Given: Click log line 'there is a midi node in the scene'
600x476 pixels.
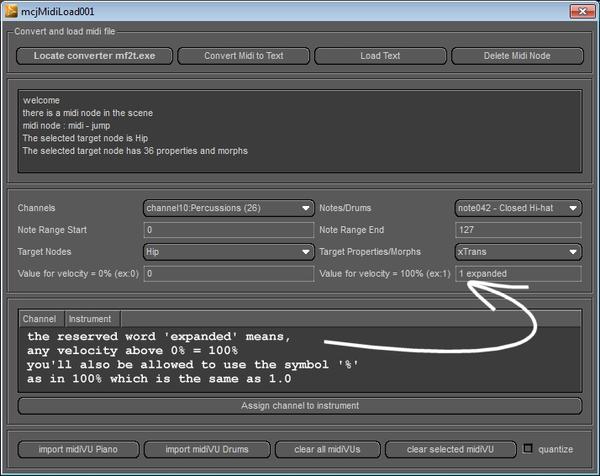Looking at the screenshot, I should coord(88,113).
